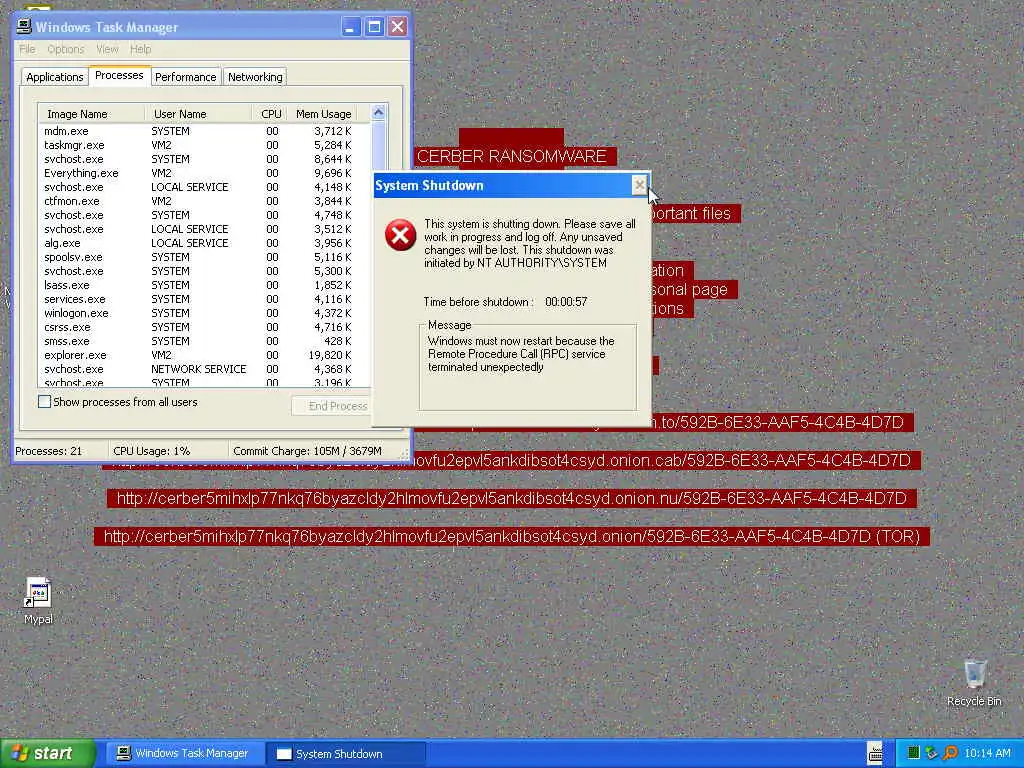This screenshot has height=768, width=1024.
Task: Open the Start menu
Action: (x=47, y=753)
